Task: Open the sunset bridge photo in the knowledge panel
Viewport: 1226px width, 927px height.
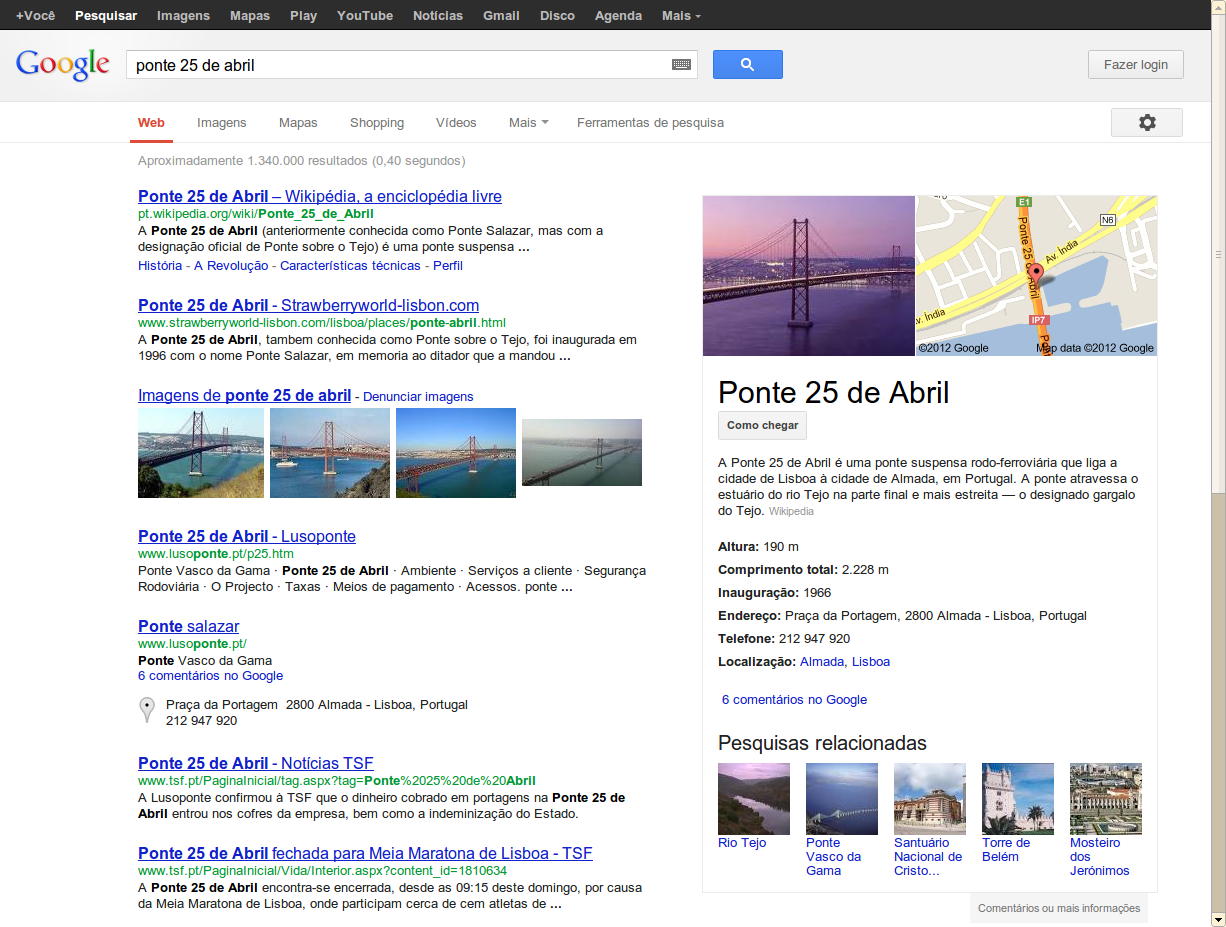Action: 808,276
